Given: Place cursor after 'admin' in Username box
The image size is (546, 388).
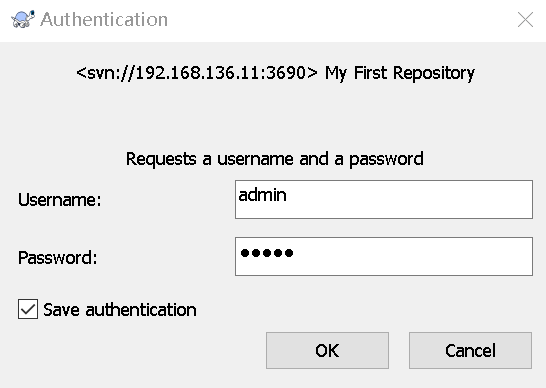Looking at the screenshot, I should pyautogui.click(x=288, y=195).
